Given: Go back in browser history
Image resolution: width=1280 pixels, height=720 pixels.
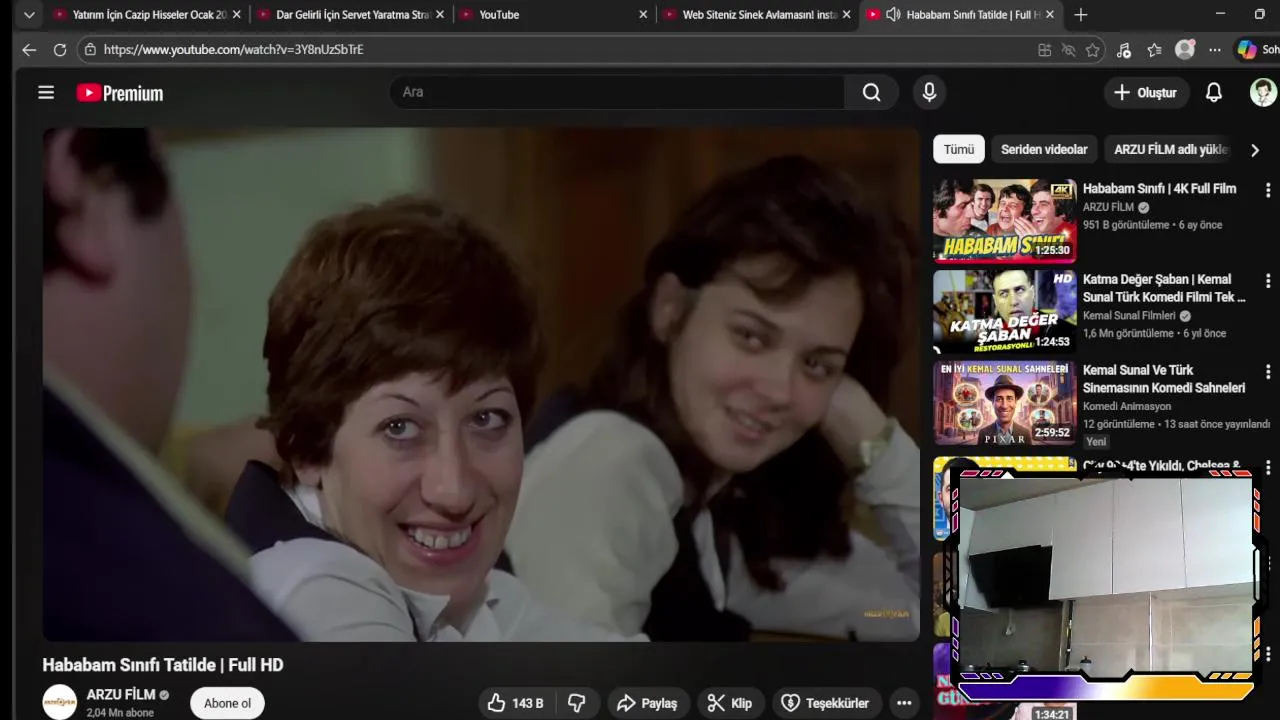Looking at the screenshot, I should (x=29, y=49).
